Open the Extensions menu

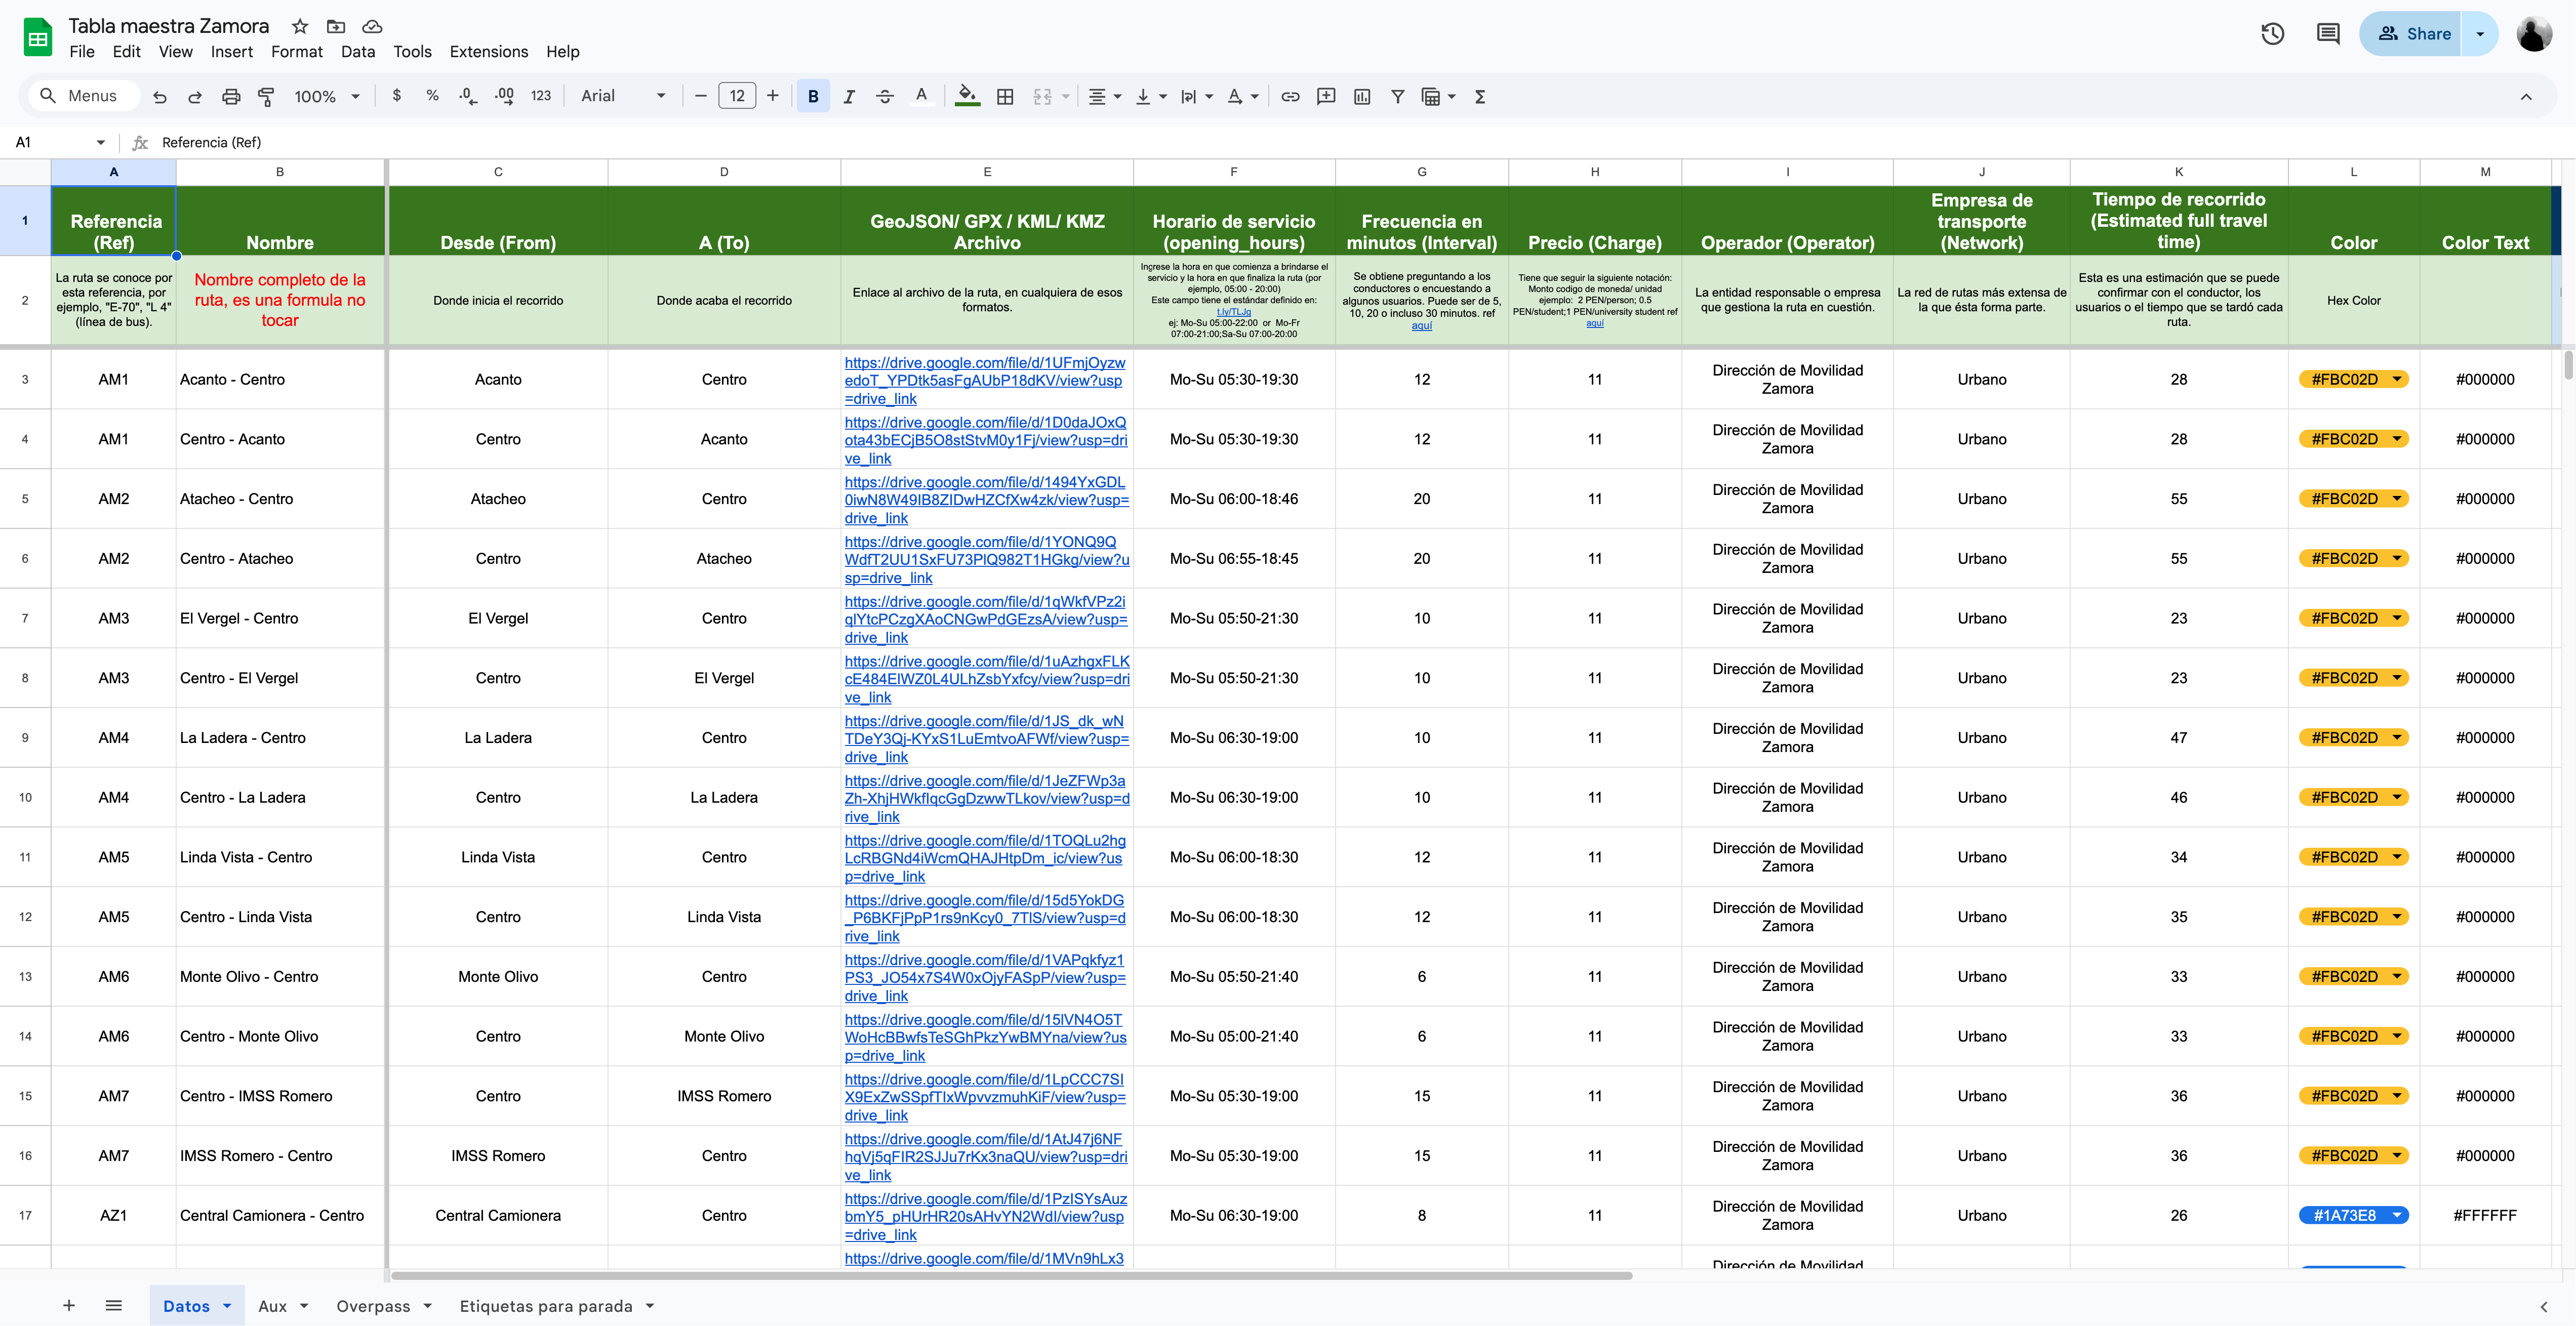(487, 51)
